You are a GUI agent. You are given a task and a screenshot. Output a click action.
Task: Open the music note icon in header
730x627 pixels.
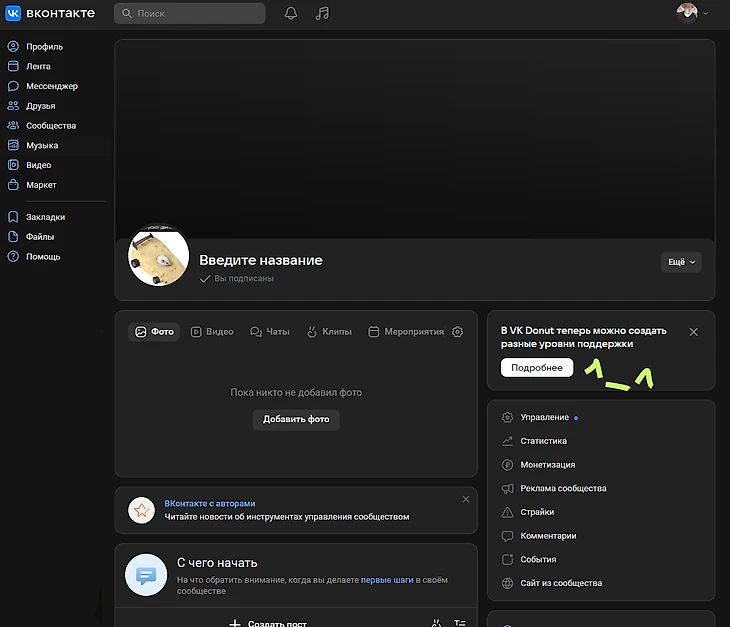click(x=321, y=14)
